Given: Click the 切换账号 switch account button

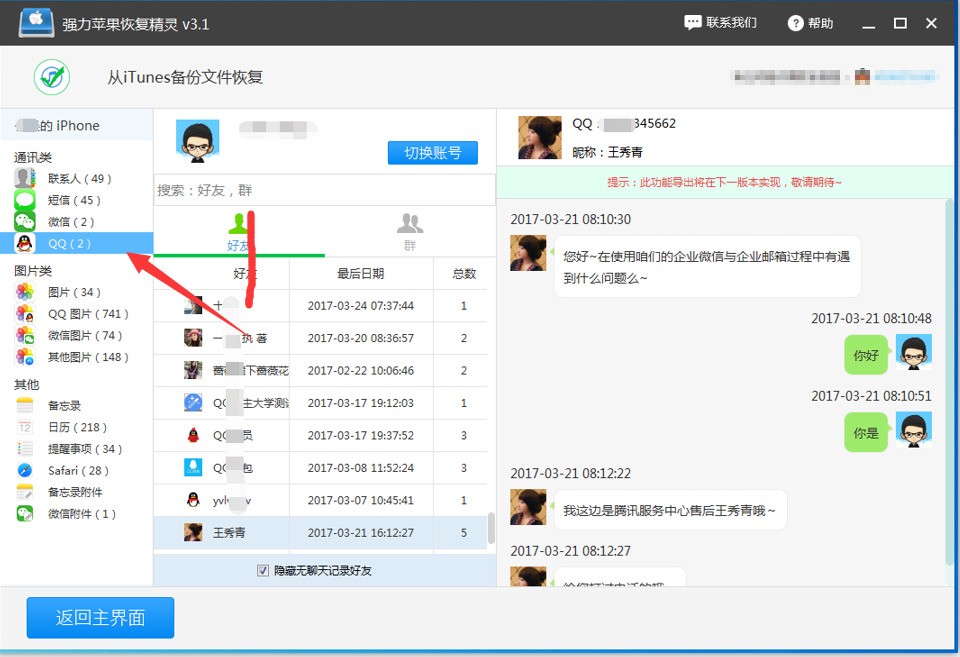Looking at the screenshot, I should click(x=432, y=152).
